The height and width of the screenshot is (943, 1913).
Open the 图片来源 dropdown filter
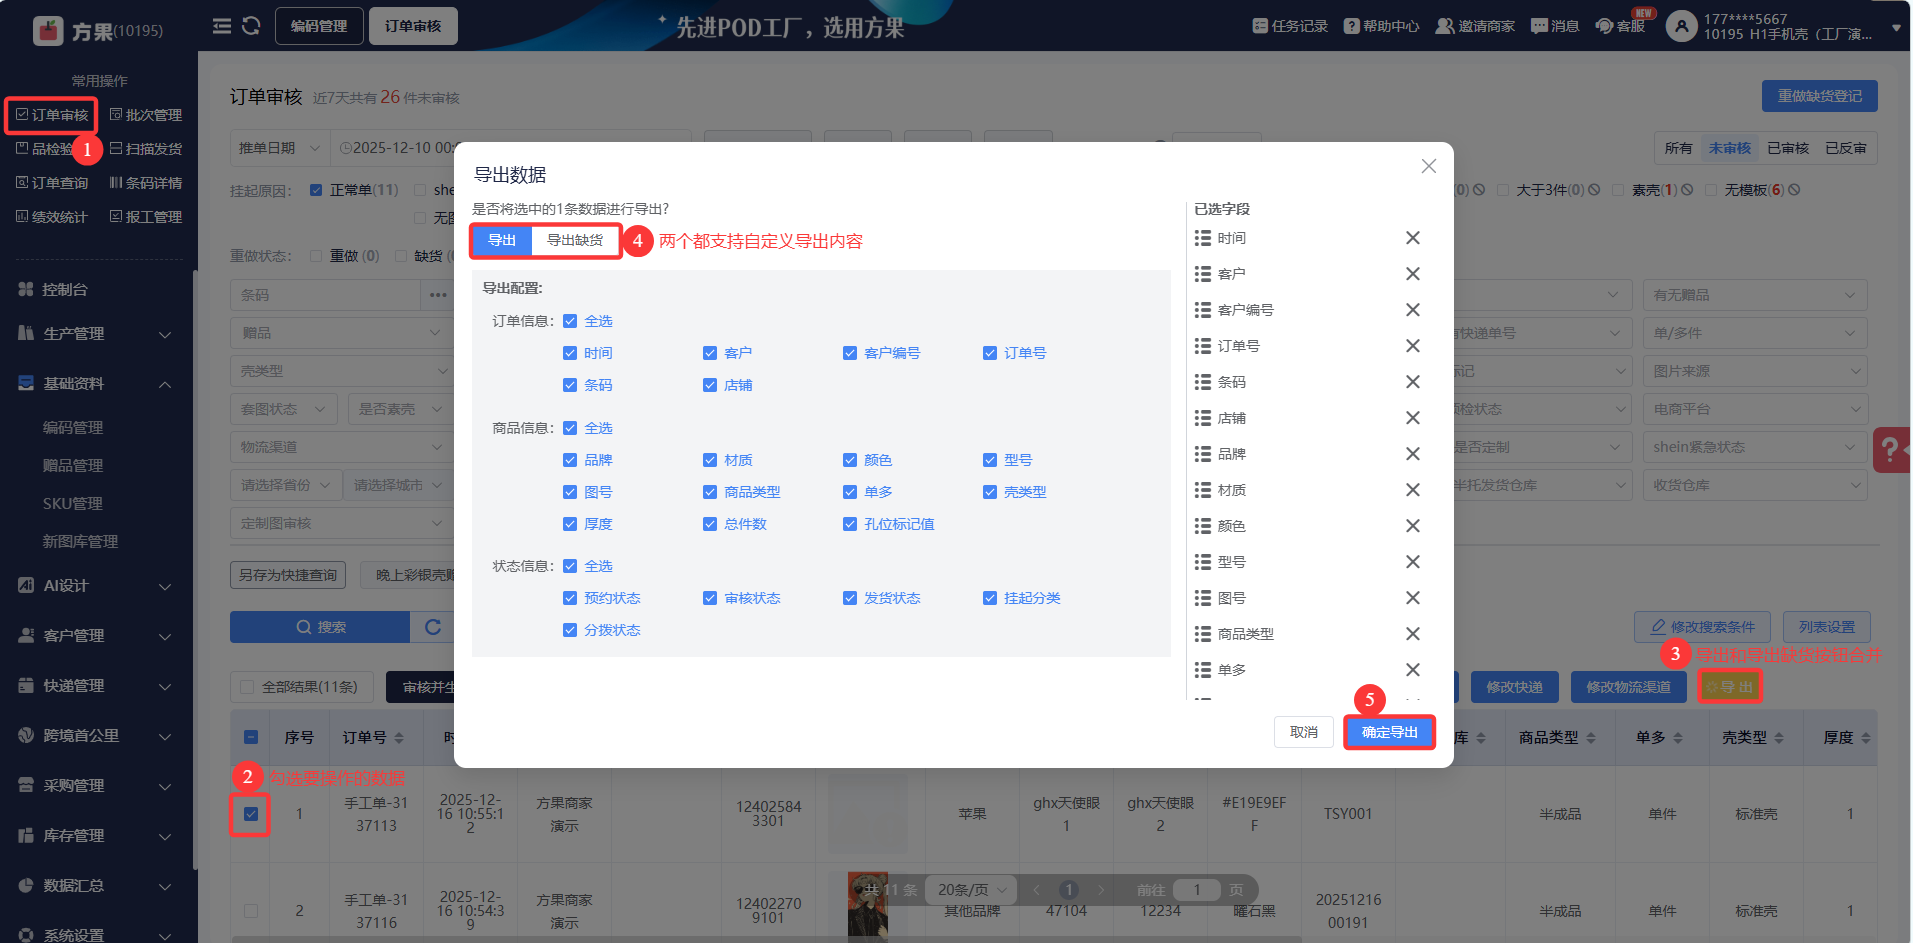[x=1754, y=371]
